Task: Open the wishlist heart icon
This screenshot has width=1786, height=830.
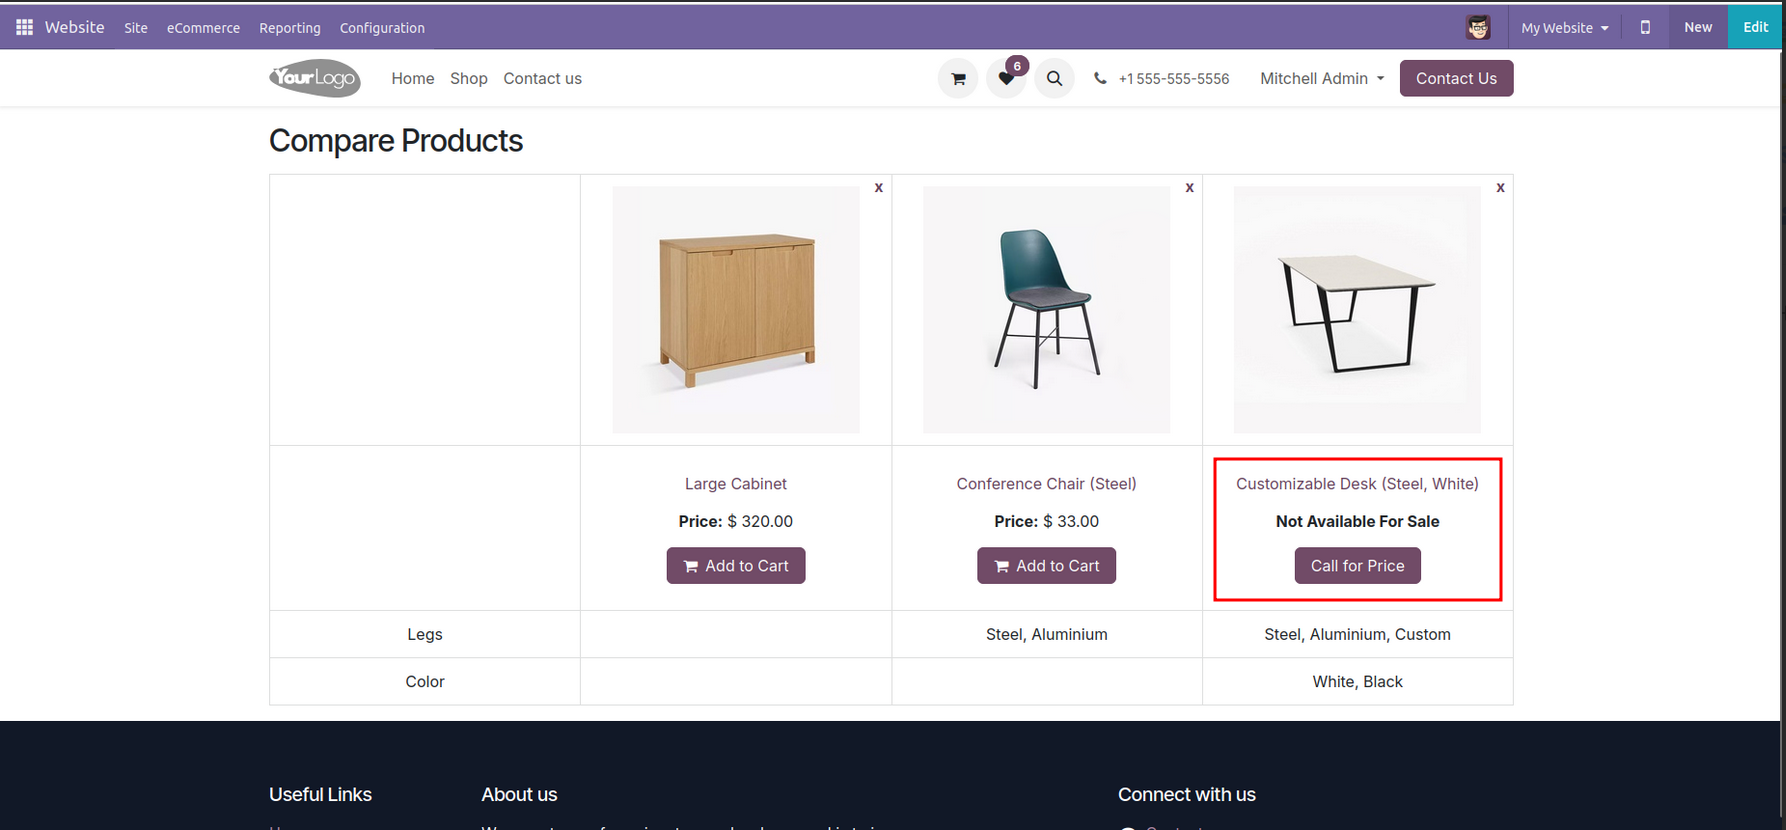Action: click(x=1006, y=78)
